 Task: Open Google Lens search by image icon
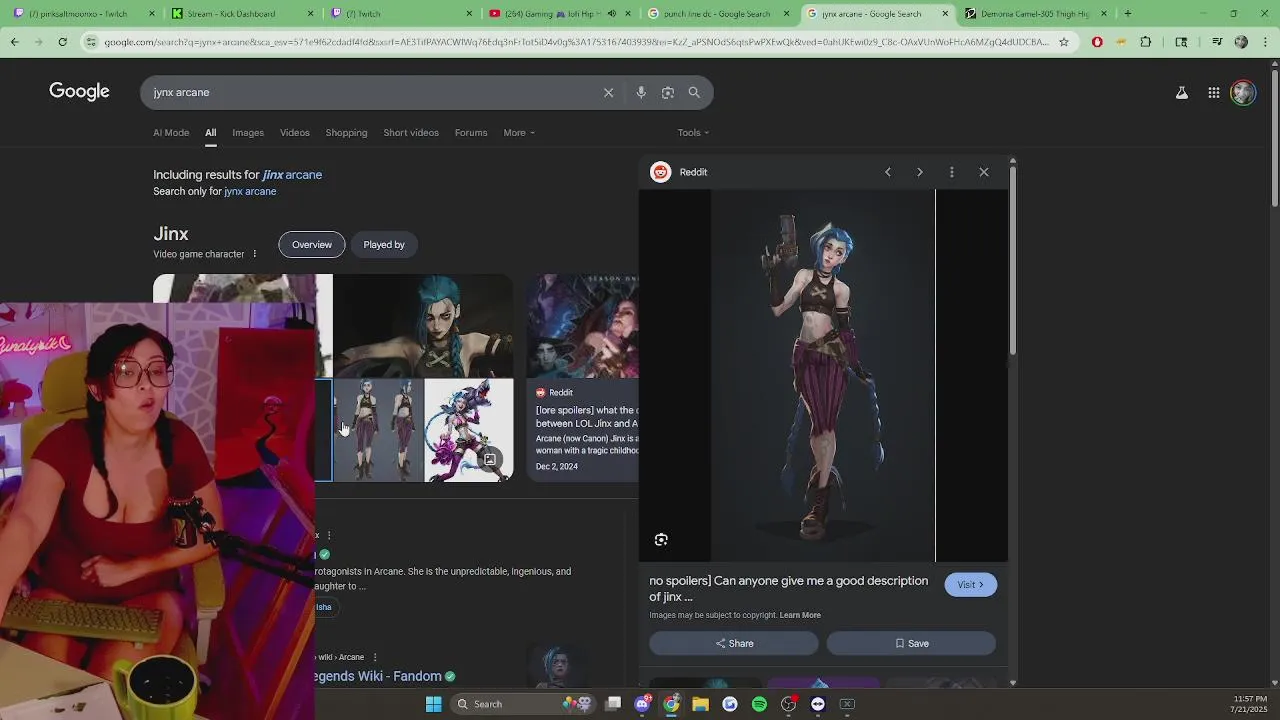[x=668, y=92]
